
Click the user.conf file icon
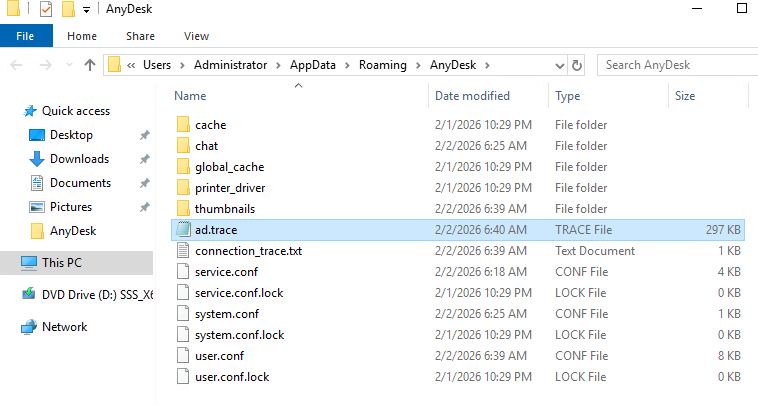pyautogui.click(x=182, y=356)
